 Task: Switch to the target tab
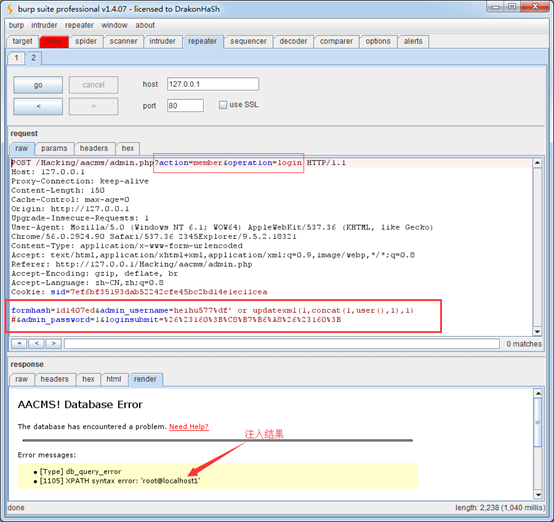pyautogui.click(x=22, y=41)
